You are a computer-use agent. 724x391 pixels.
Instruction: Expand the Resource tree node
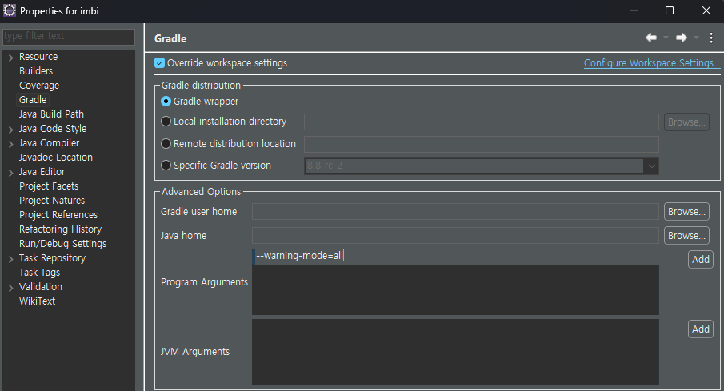point(11,57)
